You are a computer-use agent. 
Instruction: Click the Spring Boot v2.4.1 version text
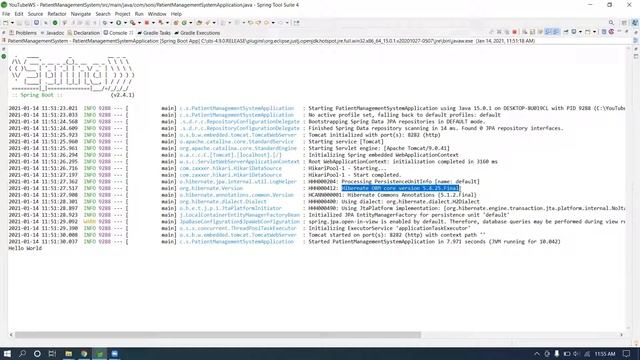point(122,95)
